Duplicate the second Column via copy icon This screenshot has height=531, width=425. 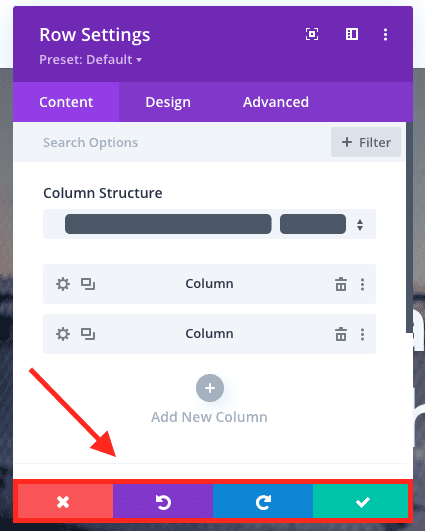[88, 334]
